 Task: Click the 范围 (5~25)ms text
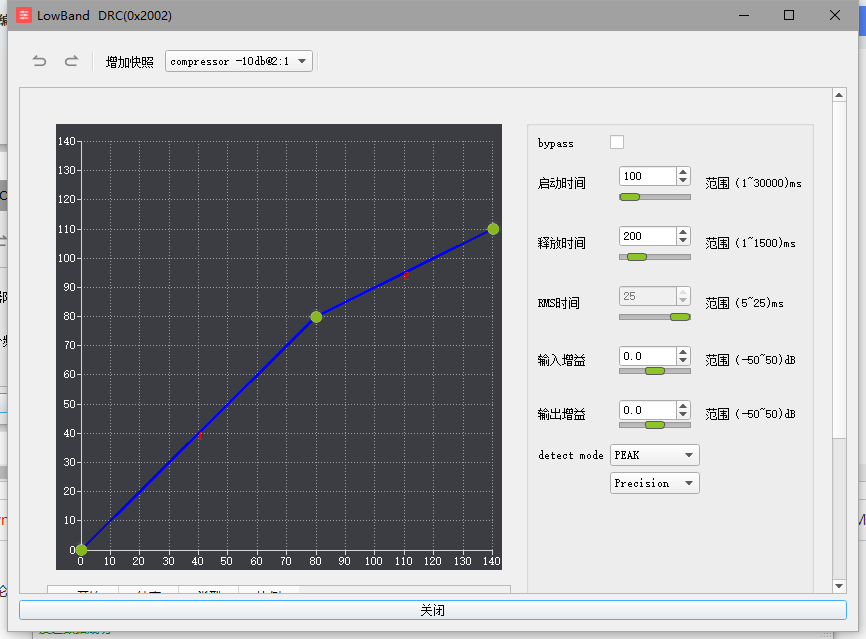[x=744, y=303]
